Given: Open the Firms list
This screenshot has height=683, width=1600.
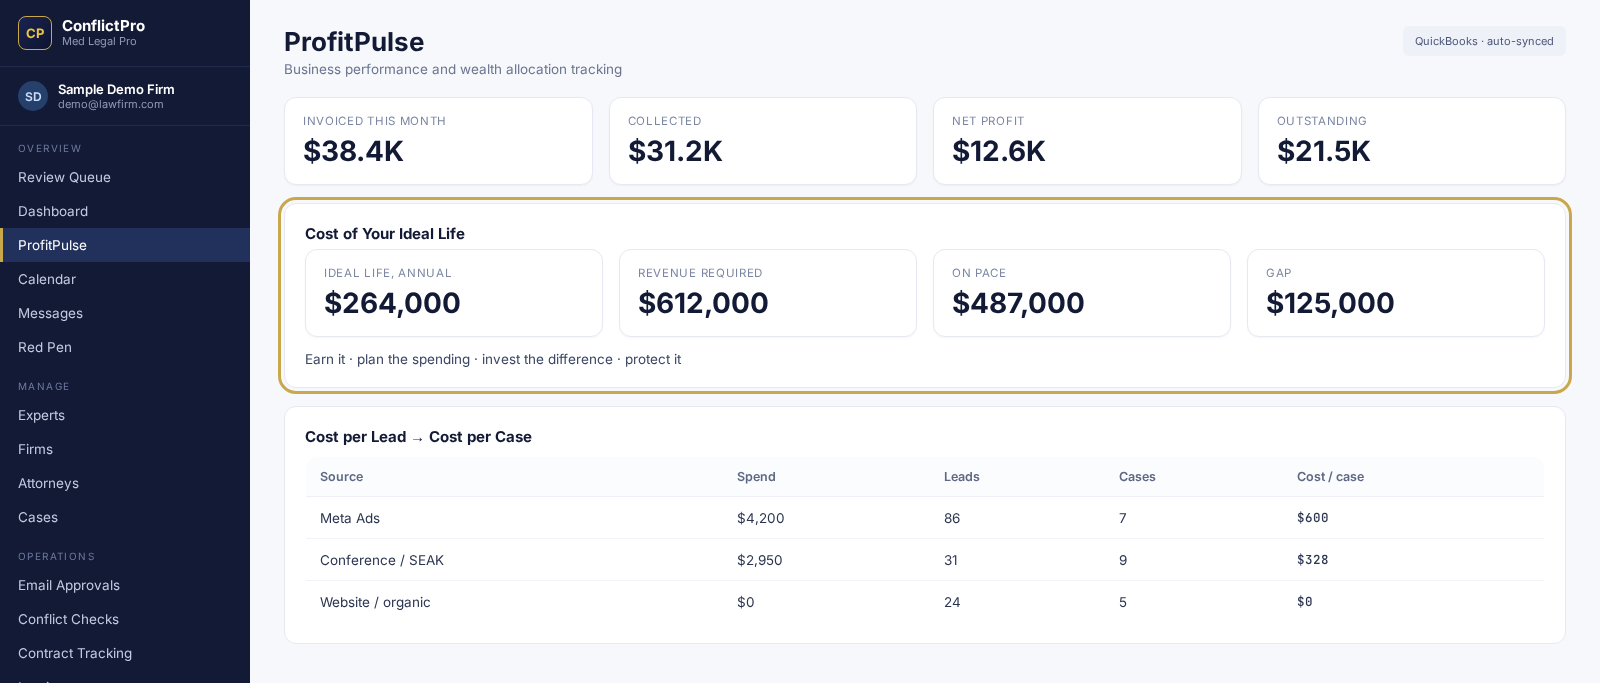Looking at the screenshot, I should (x=125, y=449).
